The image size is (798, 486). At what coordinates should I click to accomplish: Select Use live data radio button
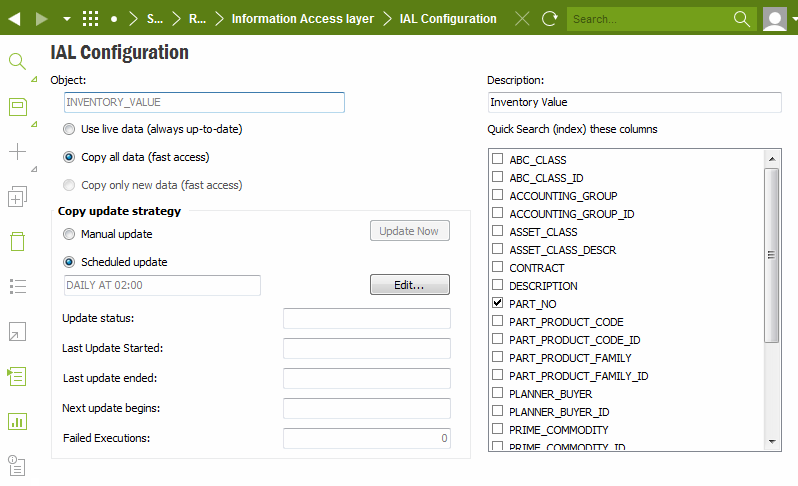tap(69, 129)
